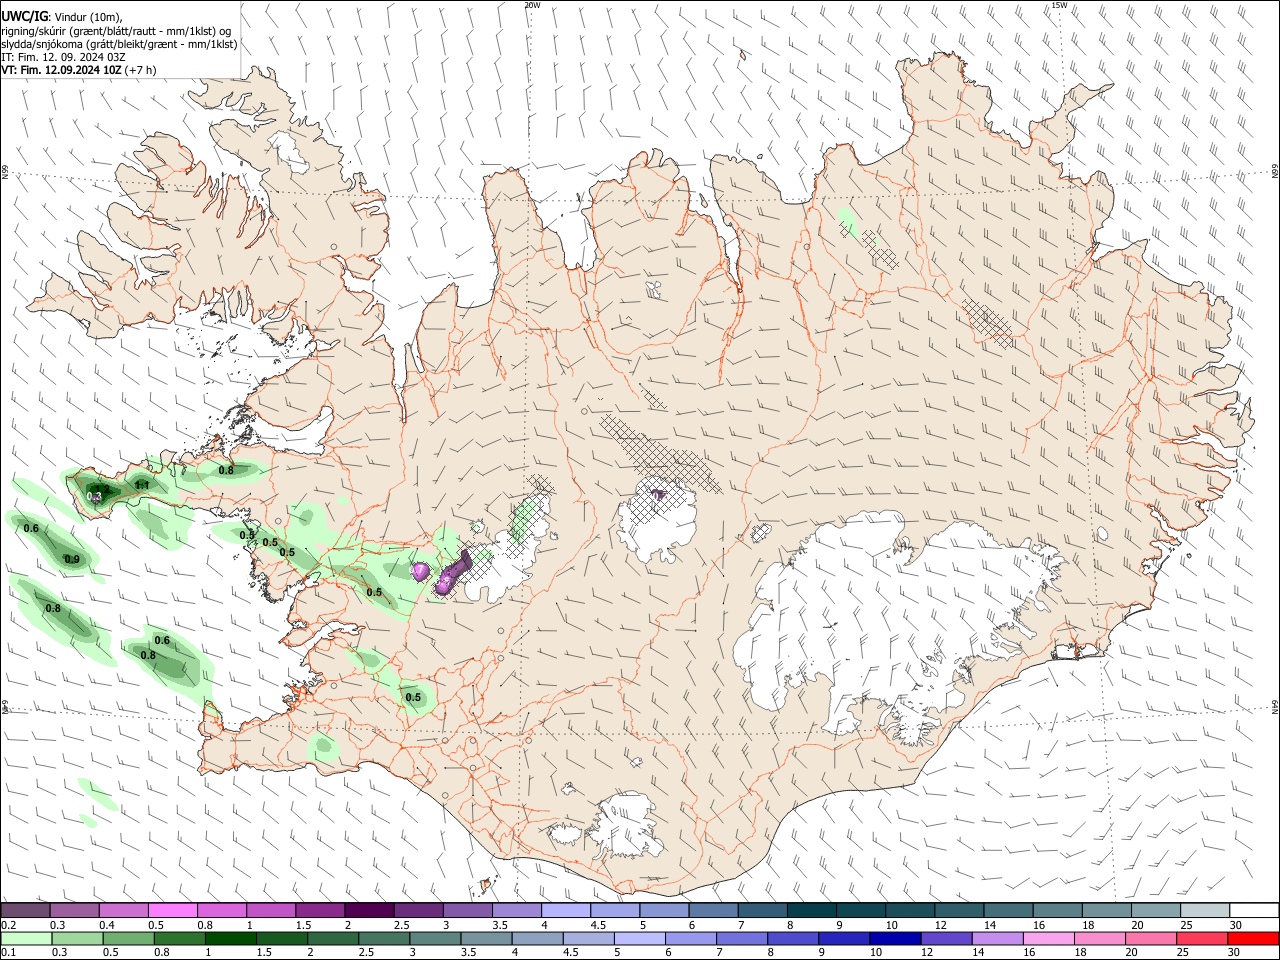1280x960 pixels.
Task: Select the 'VT: Fim. 12.09.2024 10Z' valid time
Action: [61, 71]
